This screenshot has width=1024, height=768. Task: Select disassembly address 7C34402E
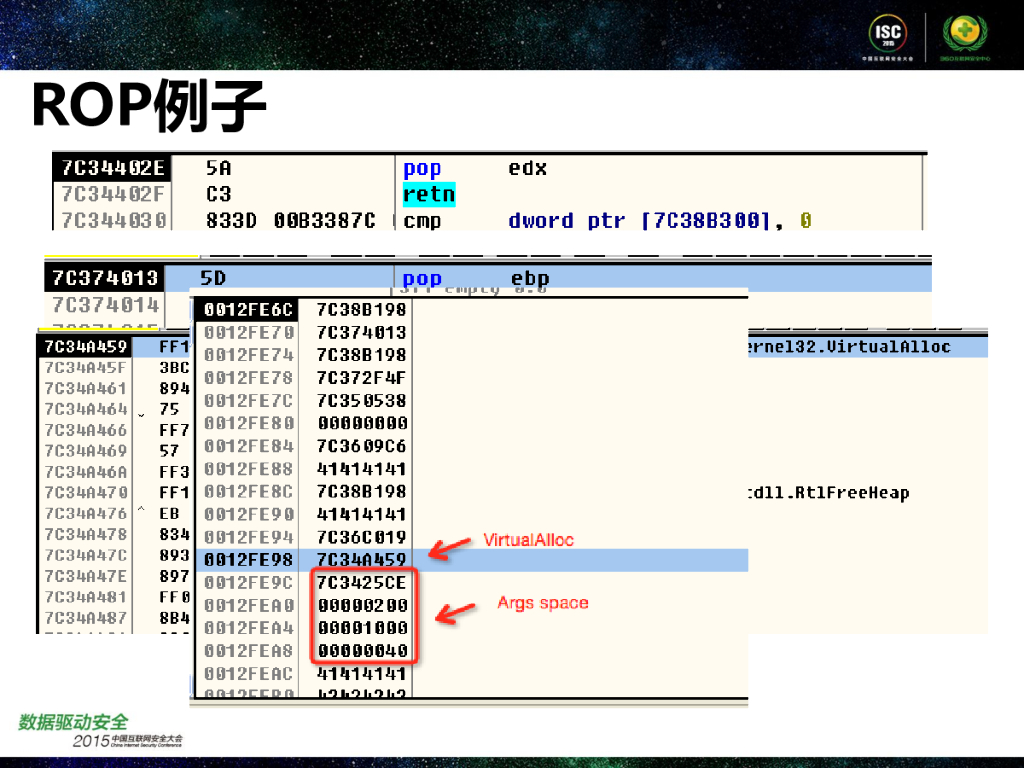click(x=110, y=168)
